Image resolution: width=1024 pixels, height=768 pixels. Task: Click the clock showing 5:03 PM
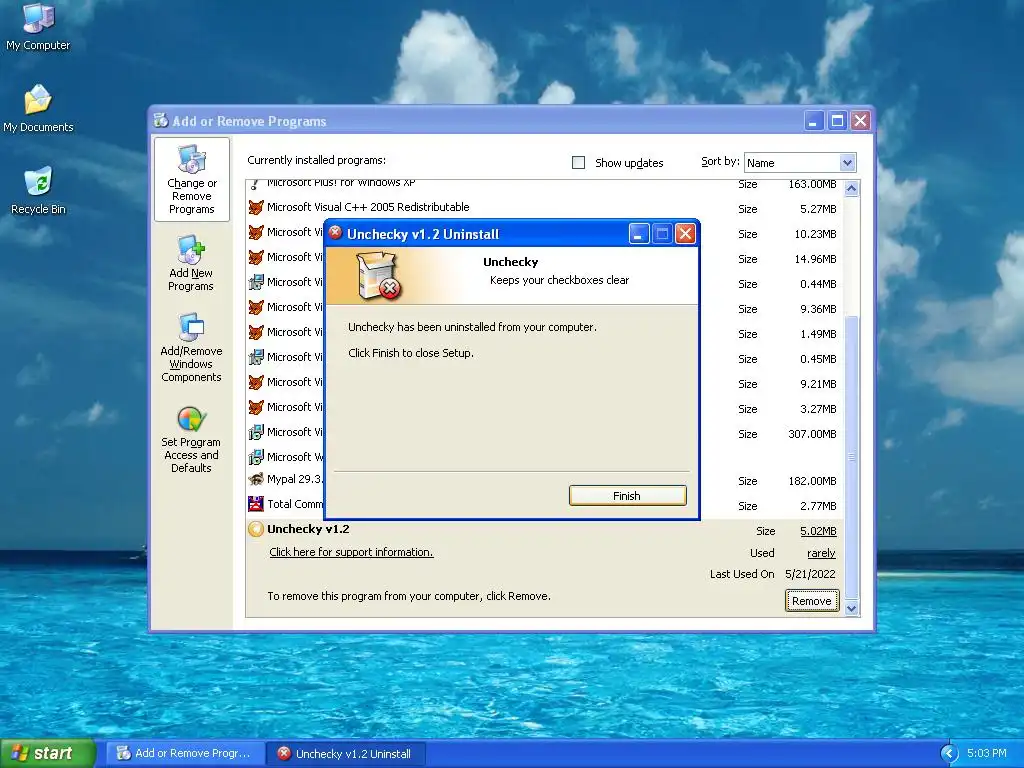[x=987, y=753]
